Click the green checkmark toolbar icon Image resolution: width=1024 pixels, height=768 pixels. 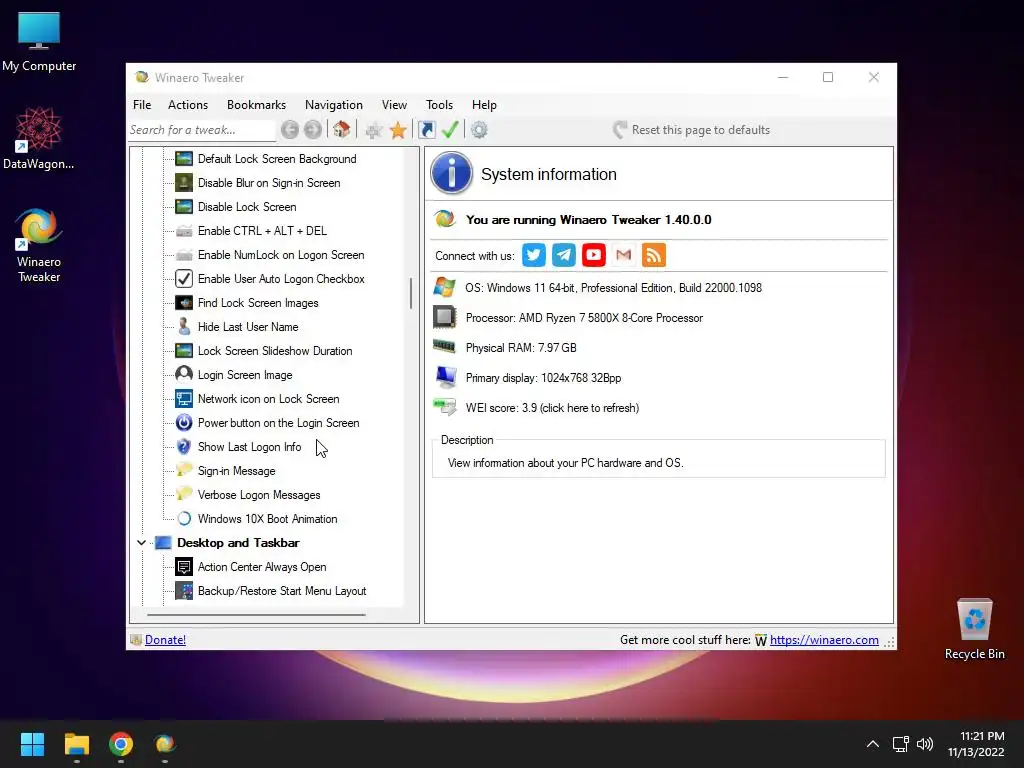pos(450,130)
